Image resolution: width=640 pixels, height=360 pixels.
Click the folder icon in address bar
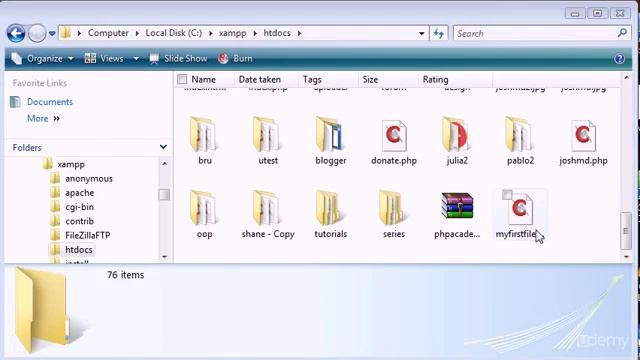pyautogui.click(x=66, y=33)
